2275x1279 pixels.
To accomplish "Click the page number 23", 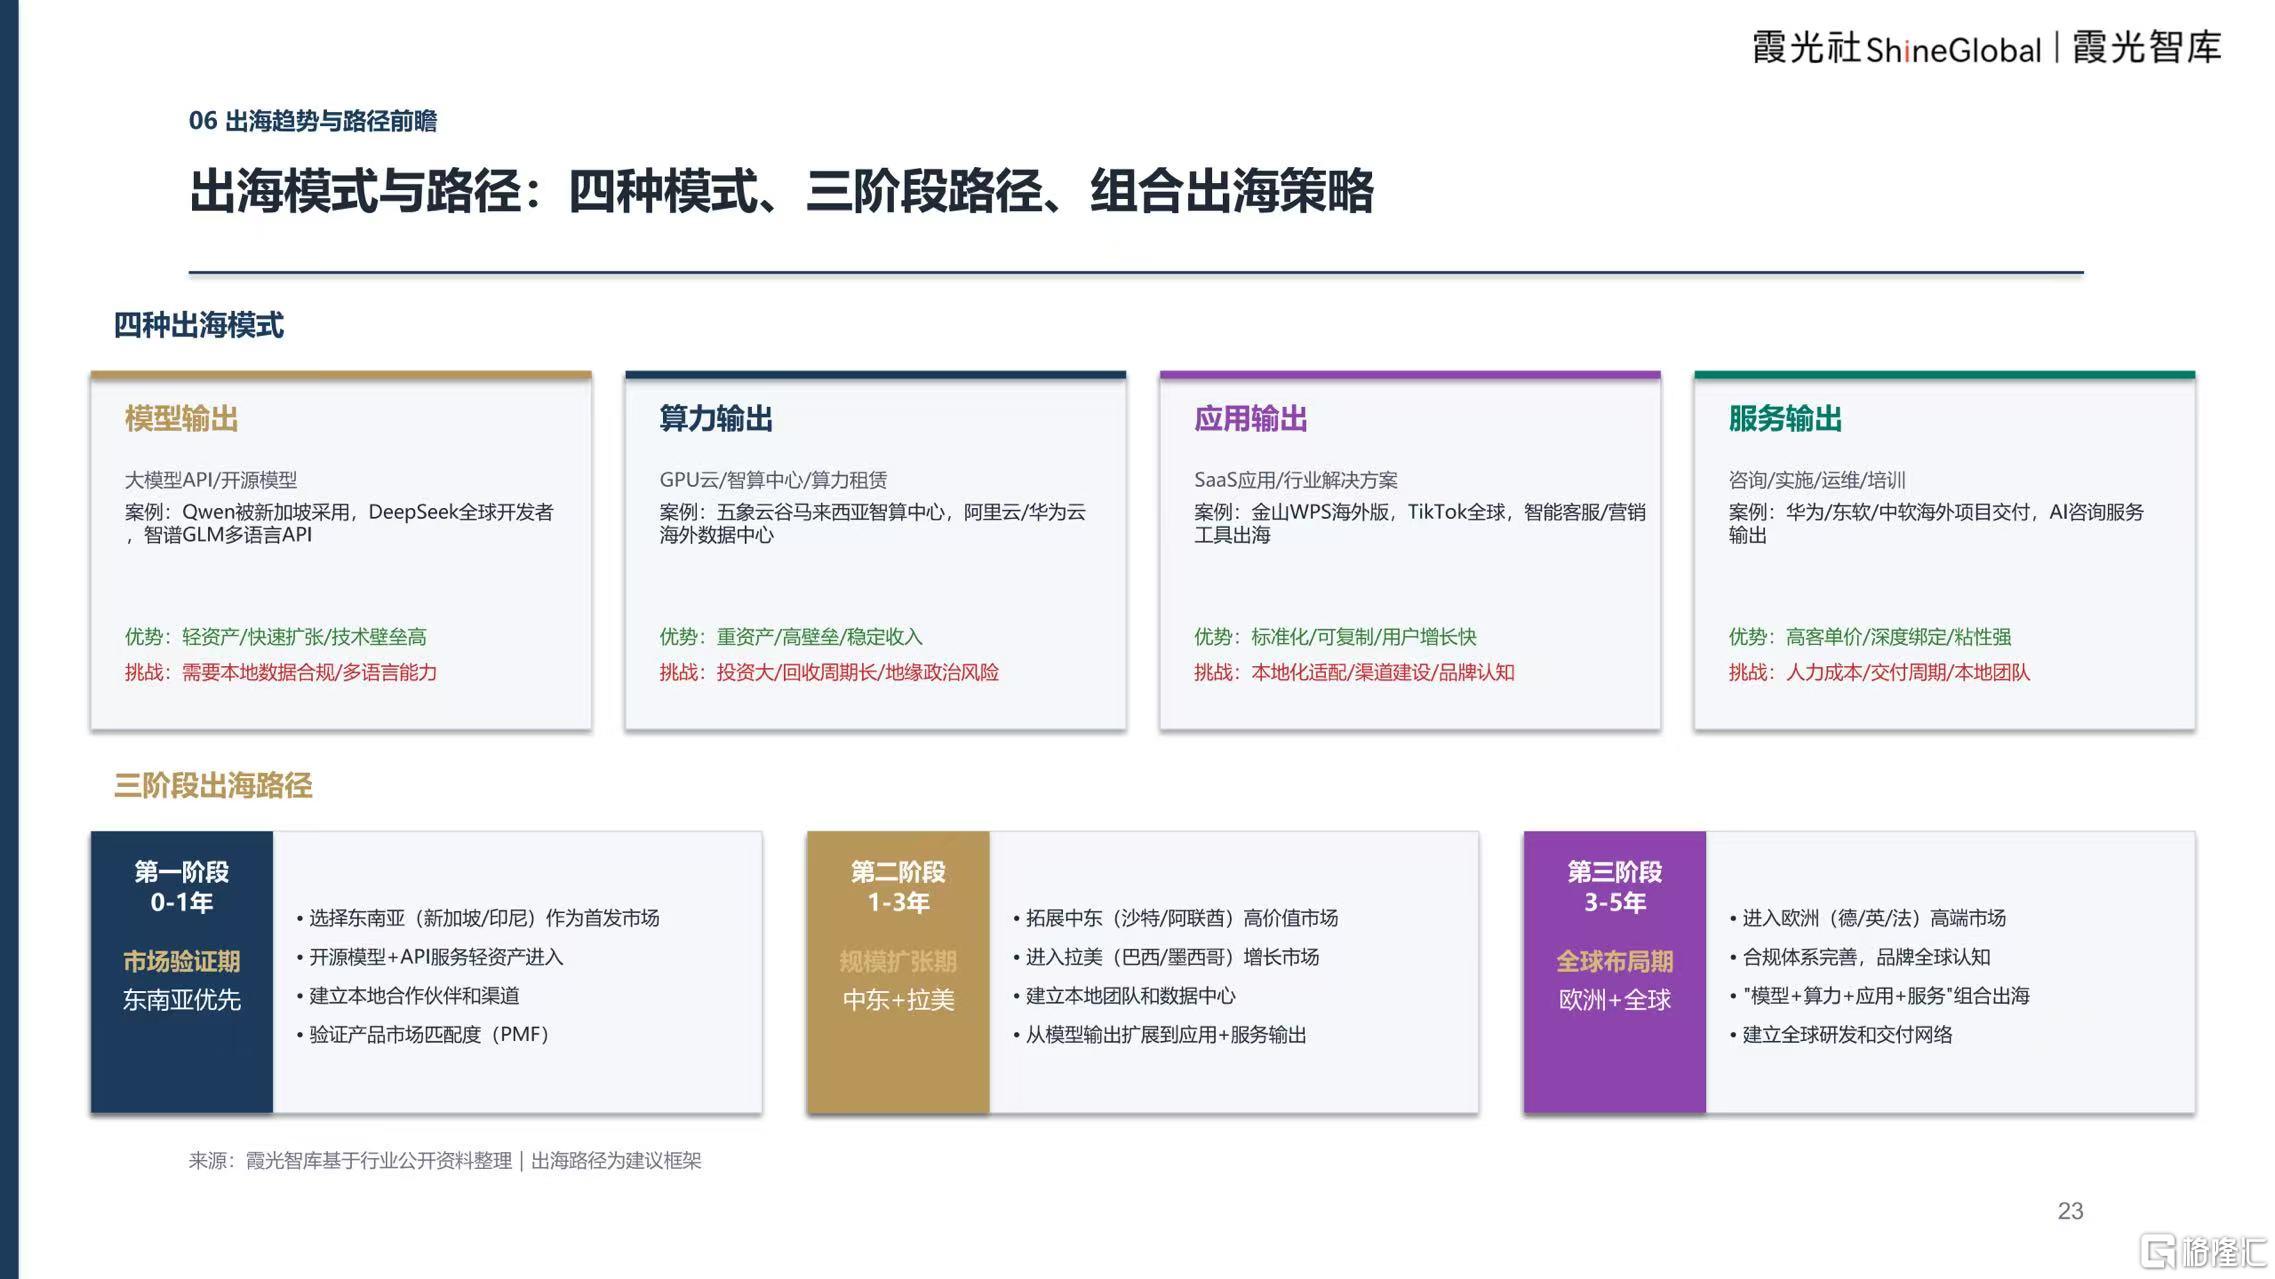I will (x=2070, y=1211).
